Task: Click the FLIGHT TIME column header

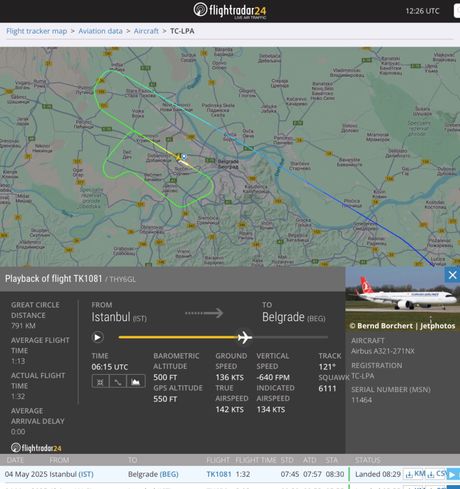Action: [256, 460]
